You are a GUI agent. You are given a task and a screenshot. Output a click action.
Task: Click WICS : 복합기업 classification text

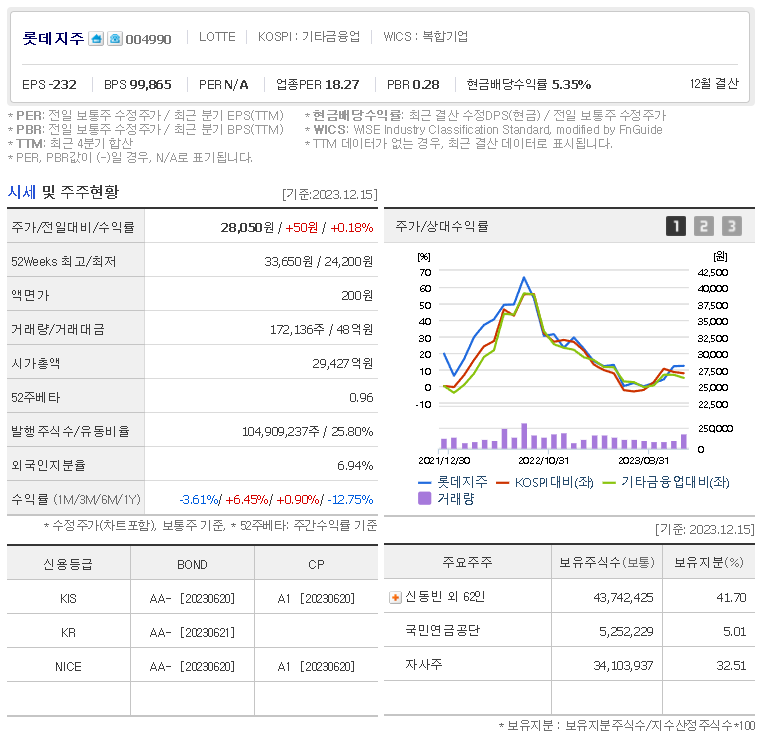(x=426, y=37)
